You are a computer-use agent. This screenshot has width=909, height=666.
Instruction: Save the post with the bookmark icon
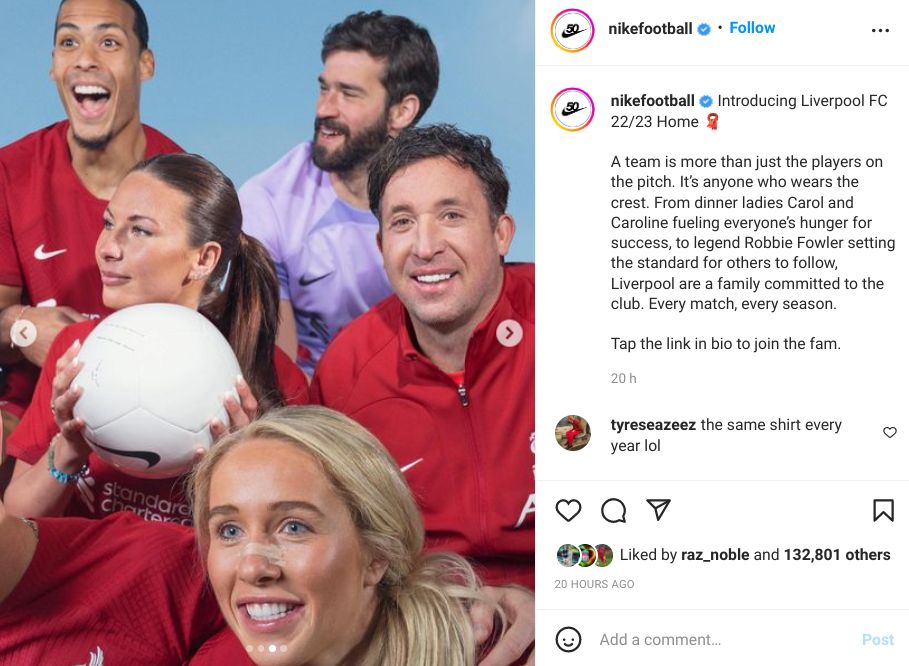(883, 511)
